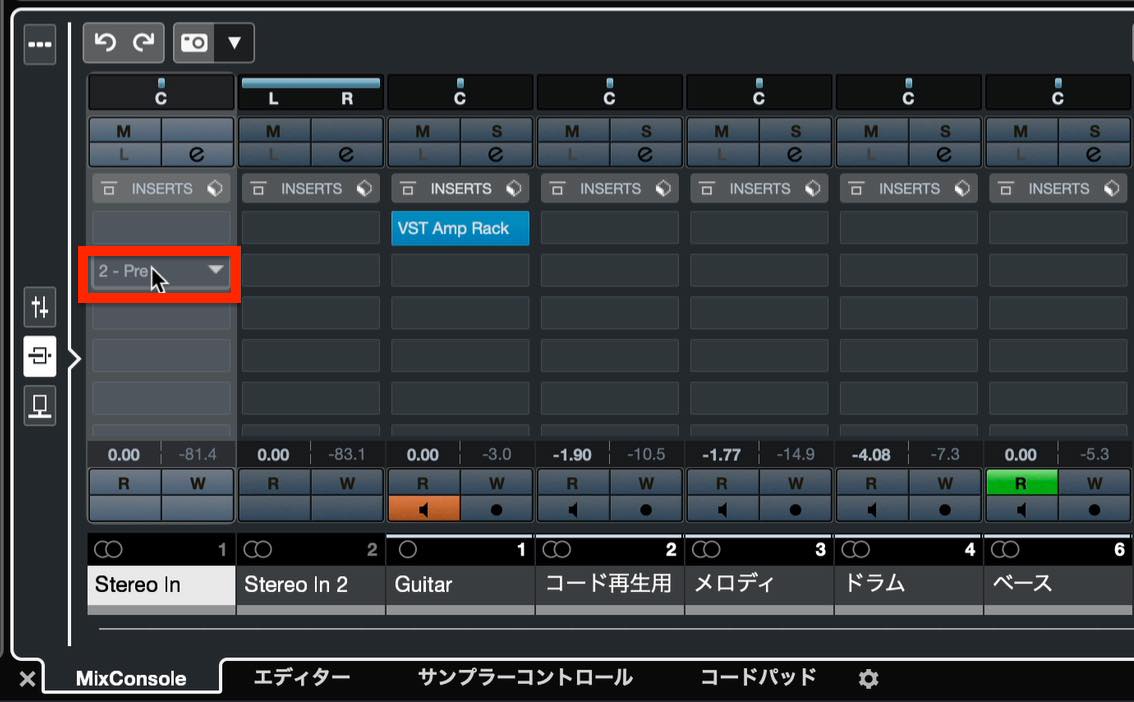Screen dimensions: 1134x702
Task: Open edit settings for ドラム channel
Action: point(945,154)
